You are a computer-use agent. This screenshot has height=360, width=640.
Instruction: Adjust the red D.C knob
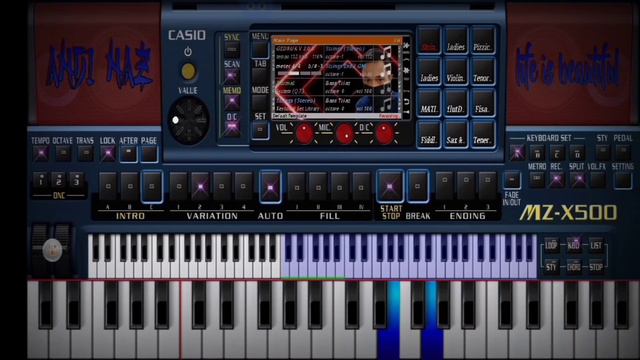coord(384,134)
